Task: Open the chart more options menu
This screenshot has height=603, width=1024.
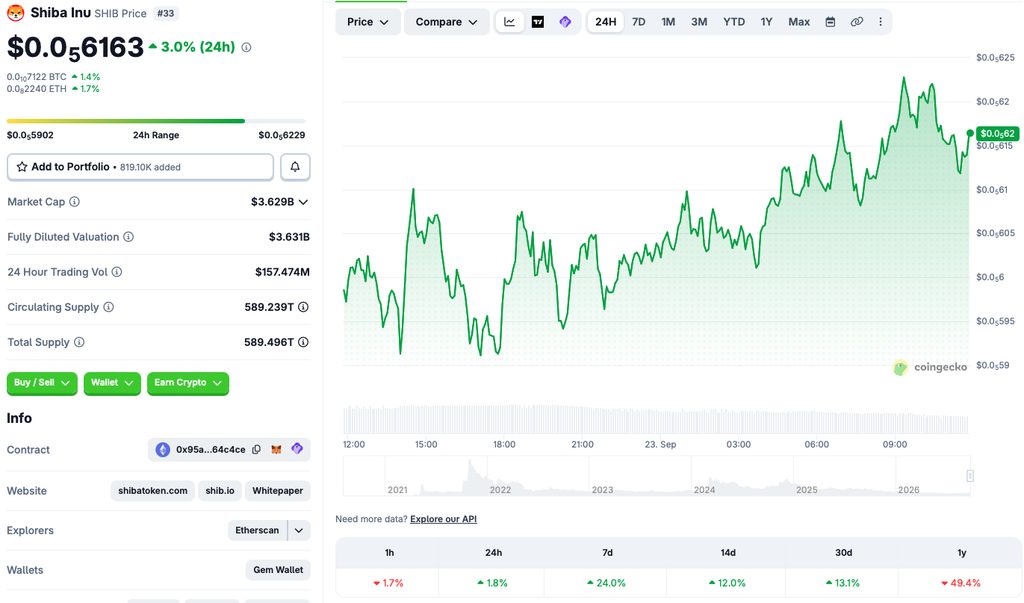Action: pyautogui.click(x=880, y=22)
